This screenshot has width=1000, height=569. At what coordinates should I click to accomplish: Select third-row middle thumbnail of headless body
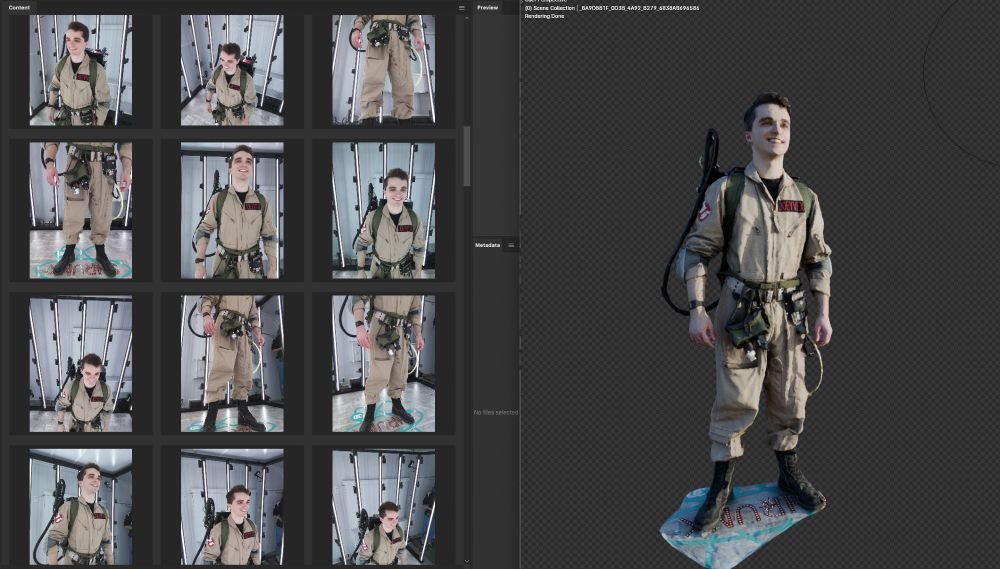(232, 364)
